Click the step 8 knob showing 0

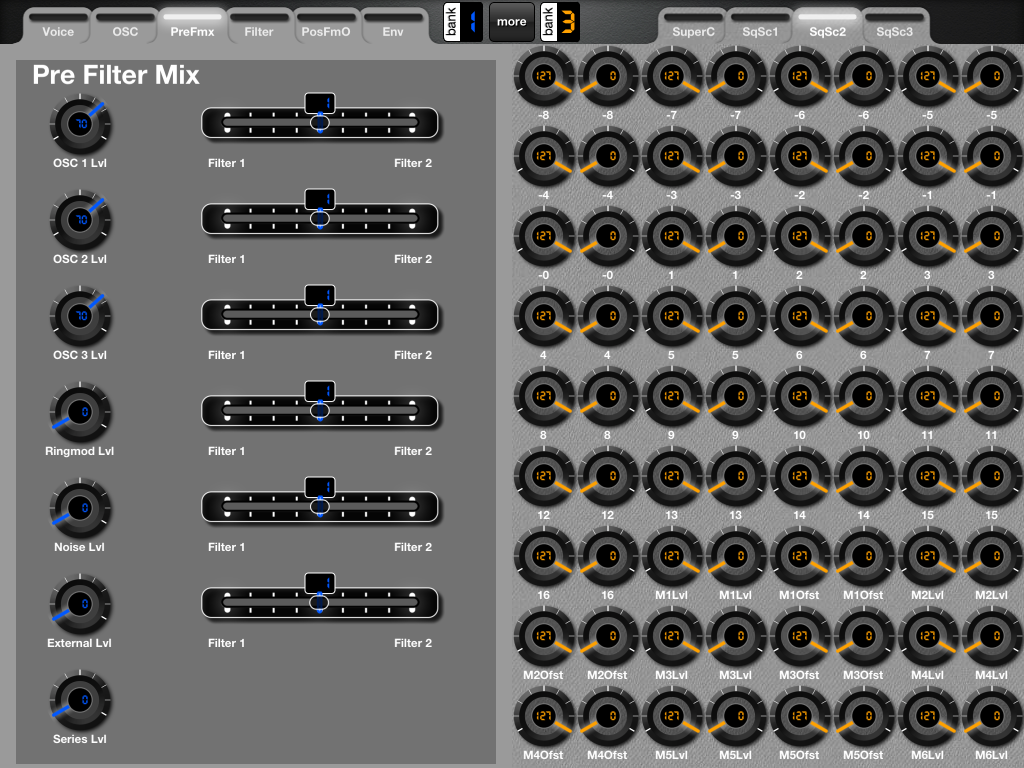pos(607,396)
